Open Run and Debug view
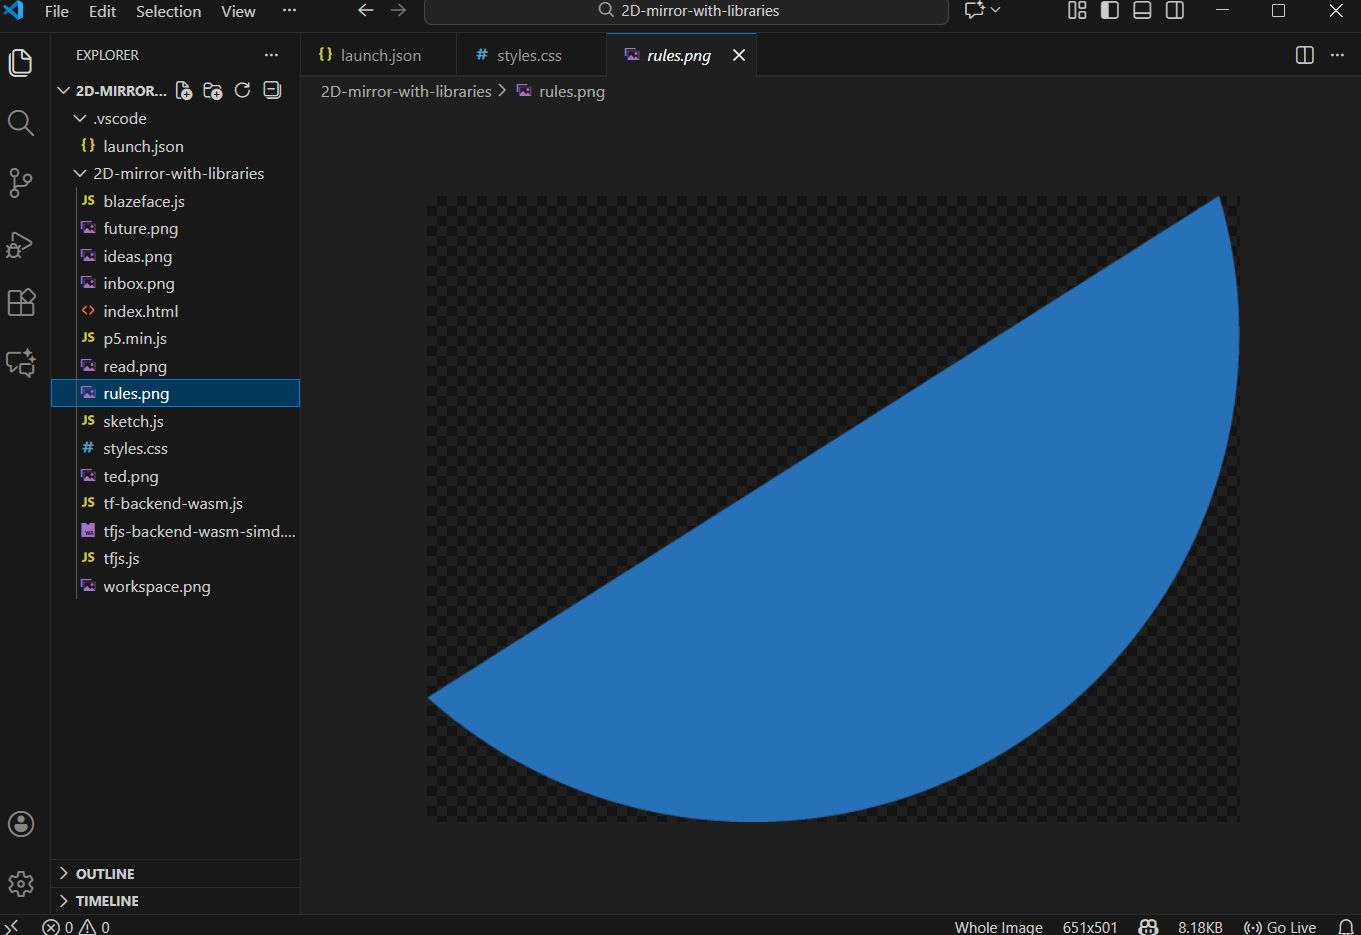 click(21, 244)
